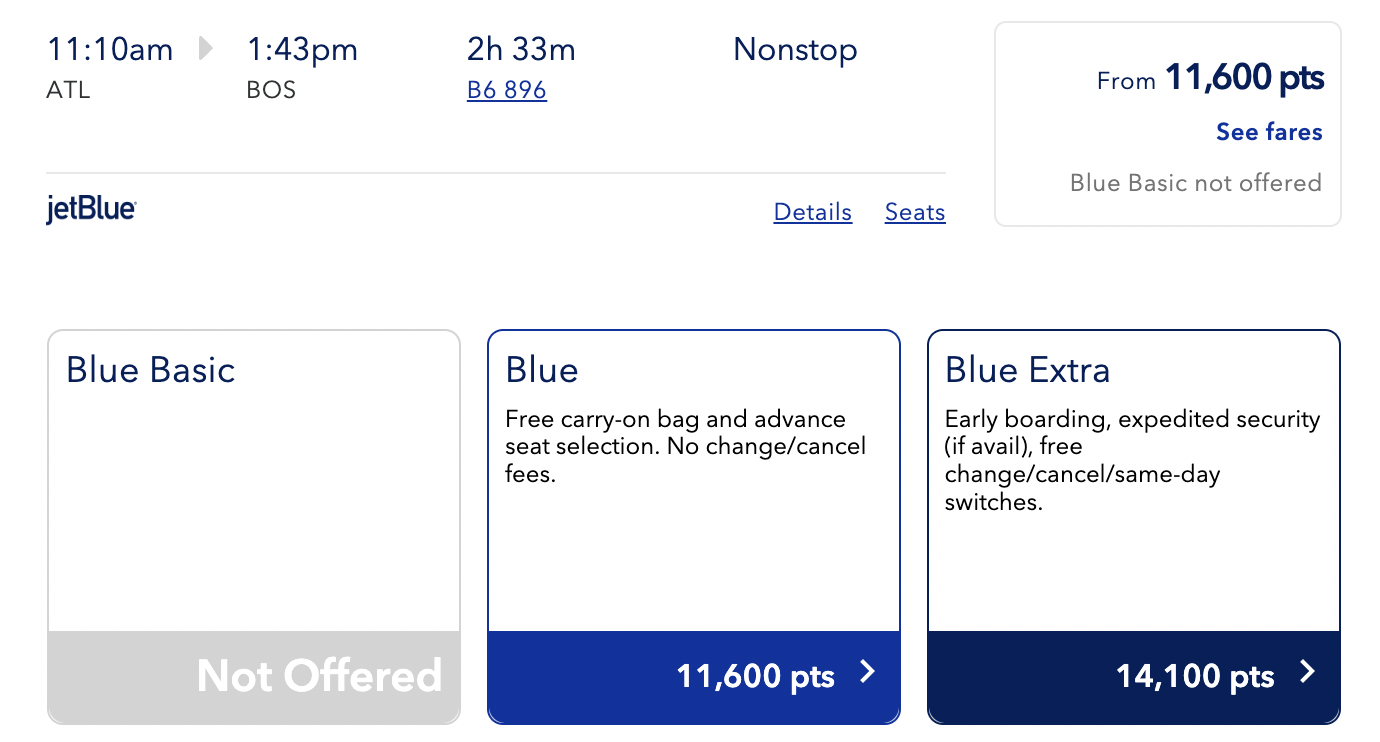The height and width of the screenshot is (742, 1380).
Task: Click the grayed-out Not Offered bar
Action: click(x=254, y=677)
